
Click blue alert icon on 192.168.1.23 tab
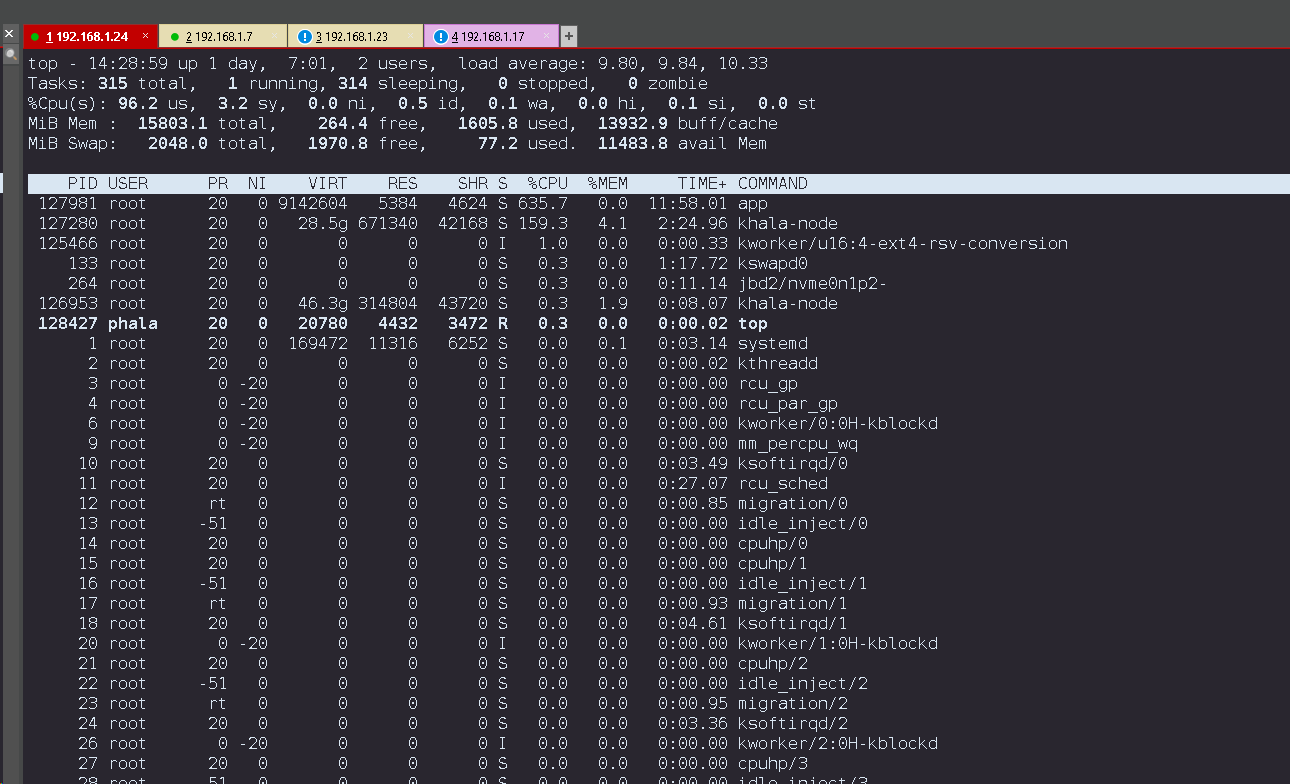(x=304, y=37)
